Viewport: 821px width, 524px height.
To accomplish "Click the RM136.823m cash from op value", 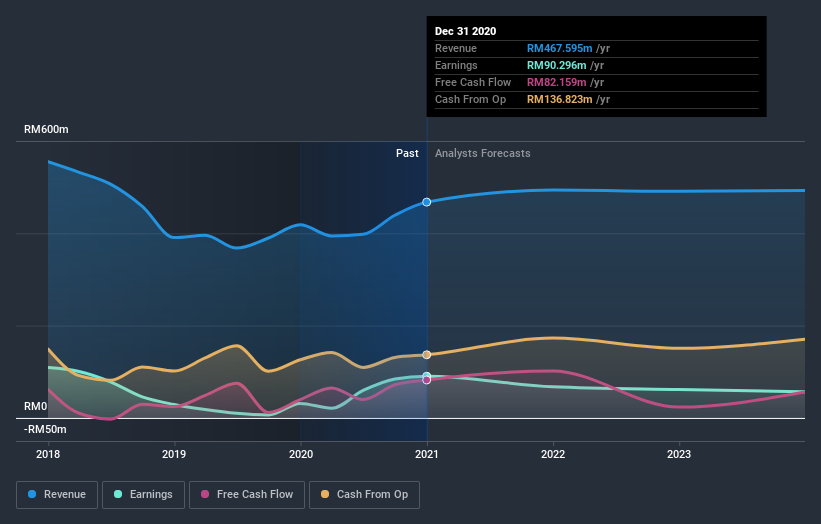I will [x=559, y=99].
